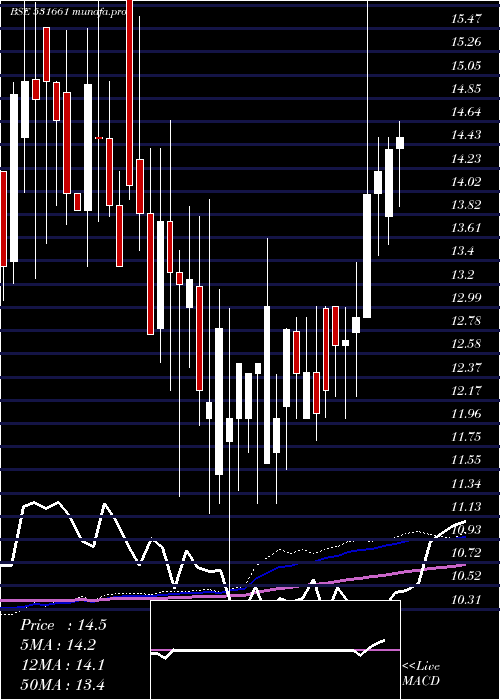Click the 13.61 price label
Image resolution: width=500 pixels, height=700 pixels.
(x=467, y=228)
